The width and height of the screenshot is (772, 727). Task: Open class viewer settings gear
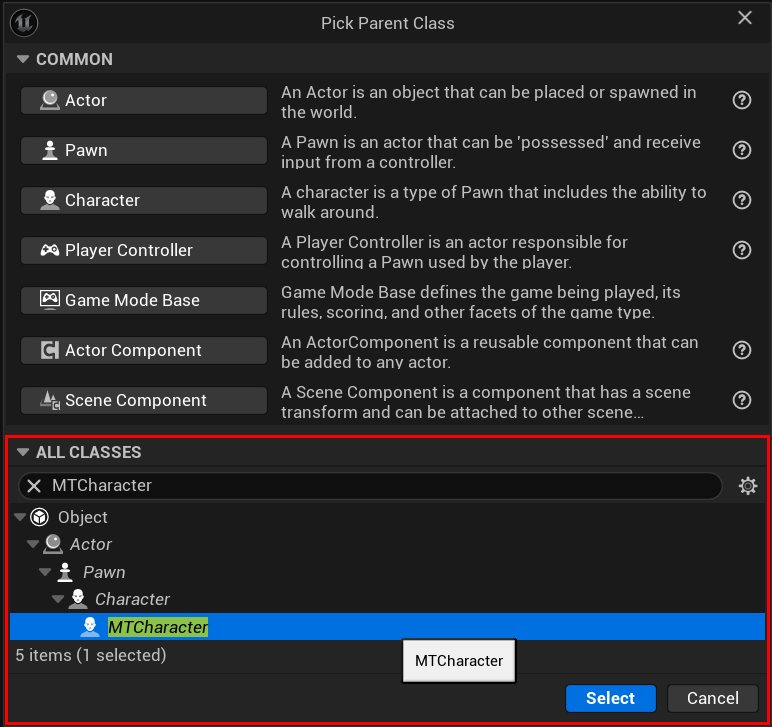point(747,486)
